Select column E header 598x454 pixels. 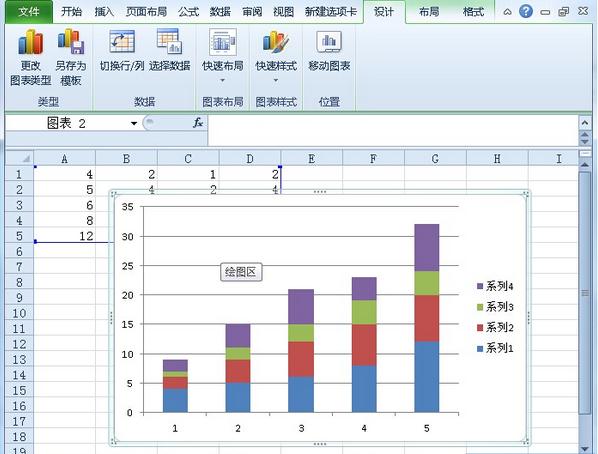point(312,158)
